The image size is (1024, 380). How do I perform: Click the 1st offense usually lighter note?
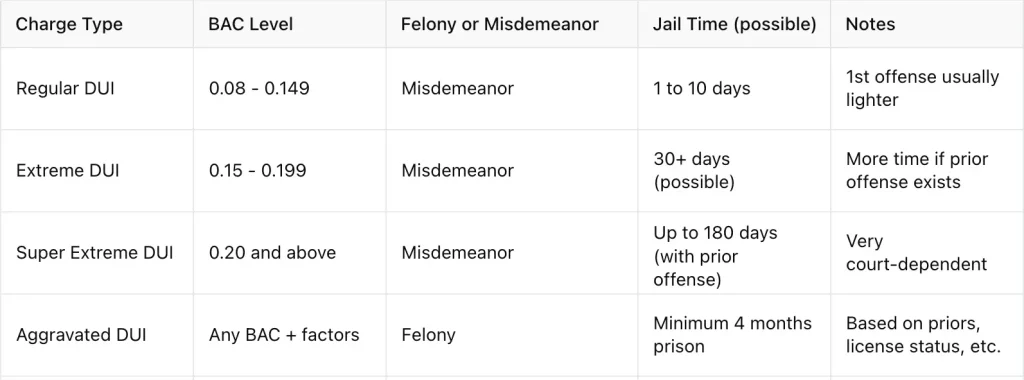coord(922,88)
